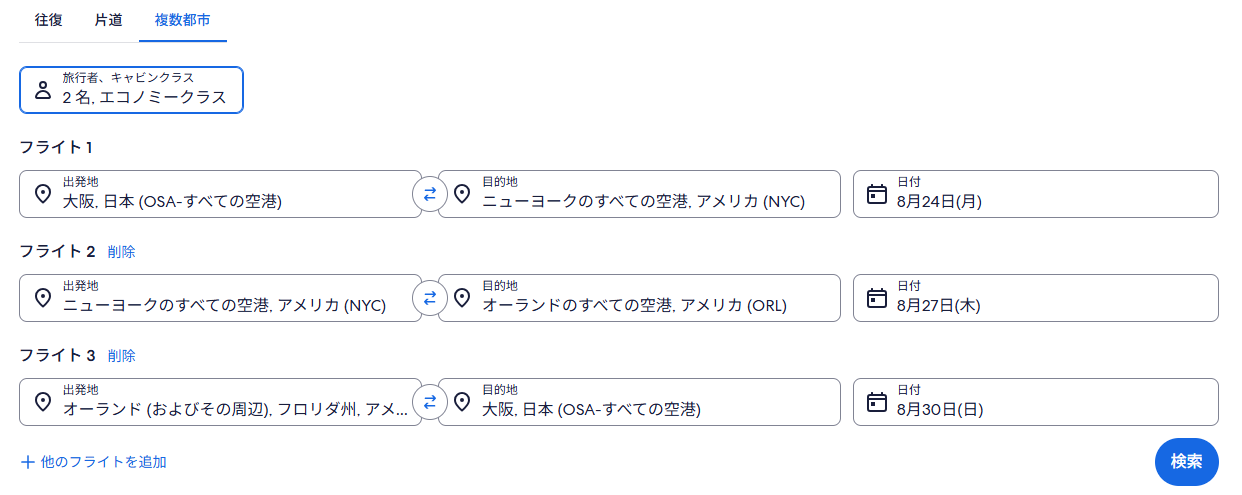The image size is (1242, 495).
Task: Edit Flight 1 destination field (ニューヨーク)
Action: 643,194
